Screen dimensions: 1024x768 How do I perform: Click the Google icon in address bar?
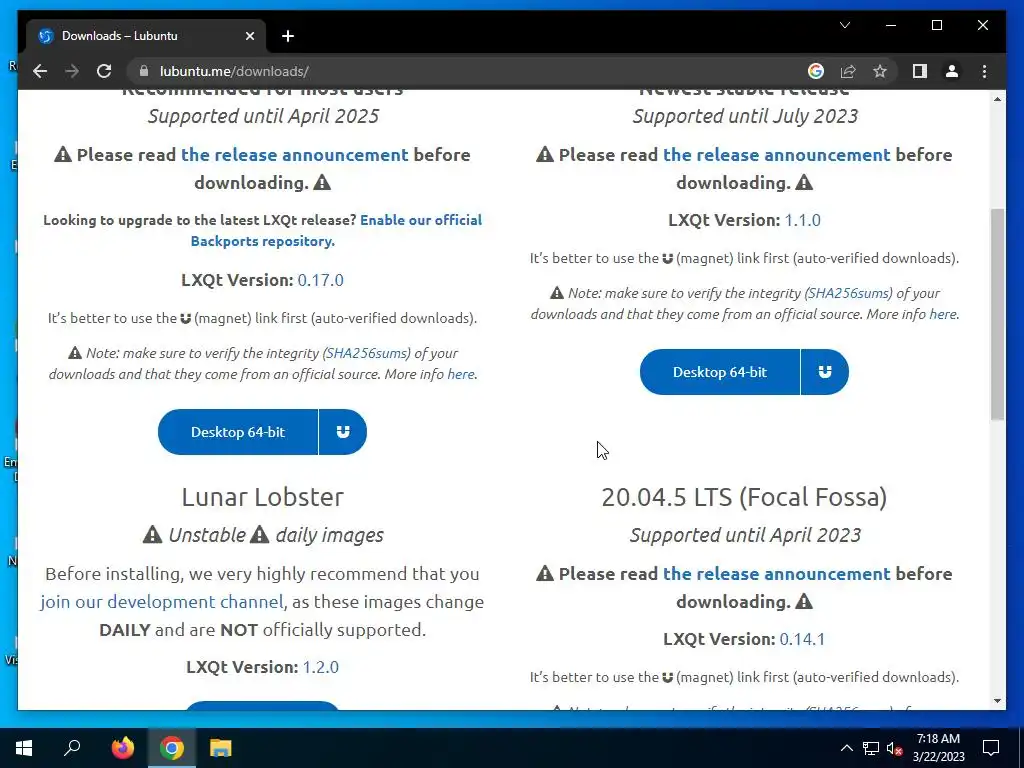[816, 71]
